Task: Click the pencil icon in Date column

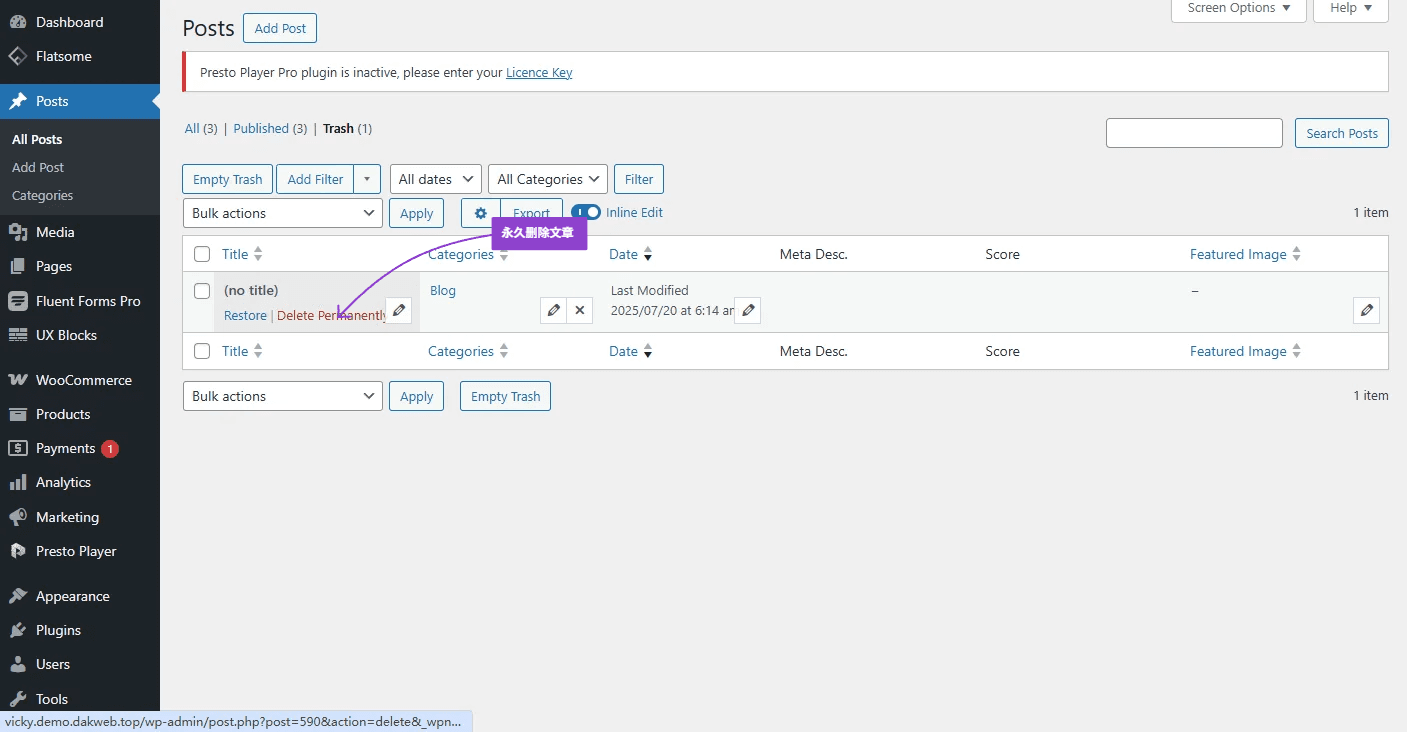Action: point(747,310)
